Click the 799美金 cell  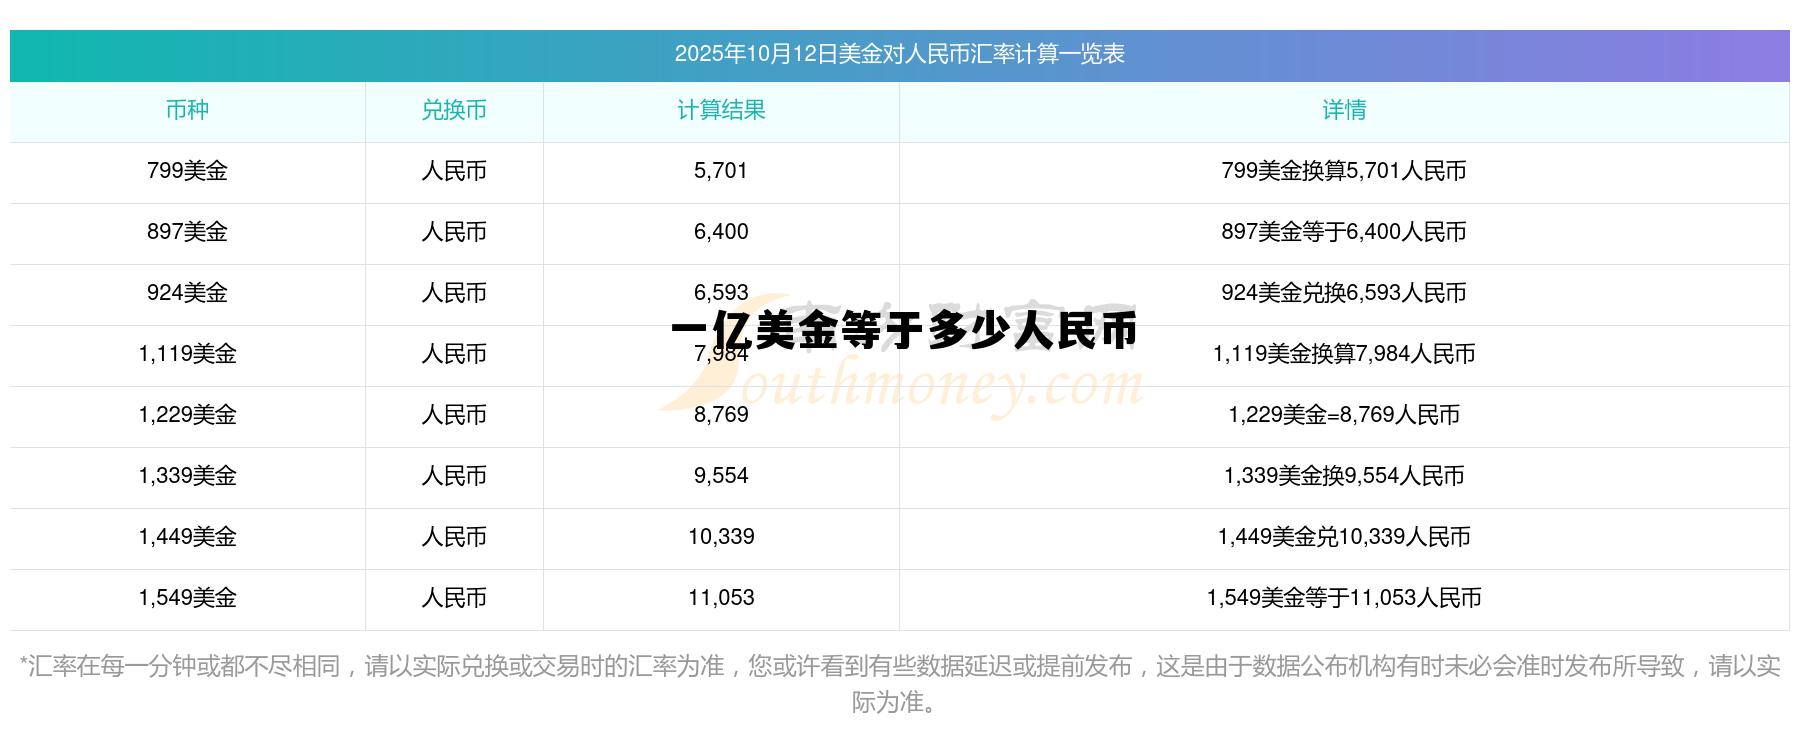187,171
